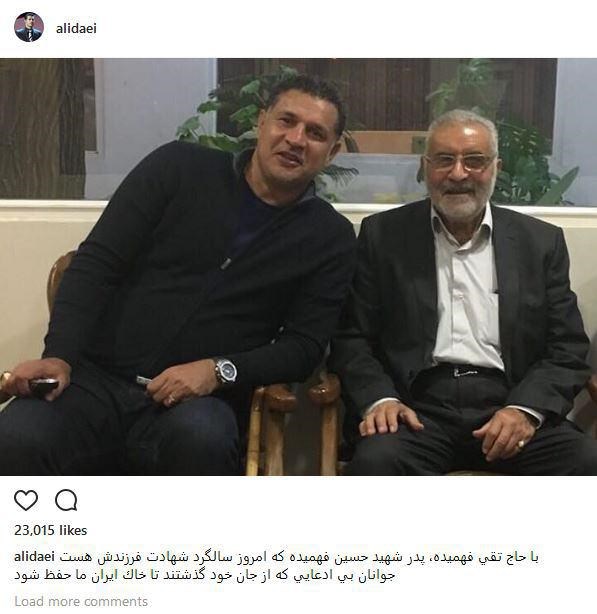Like the post with the heart icon
597x614 pixels.
(x=26, y=500)
